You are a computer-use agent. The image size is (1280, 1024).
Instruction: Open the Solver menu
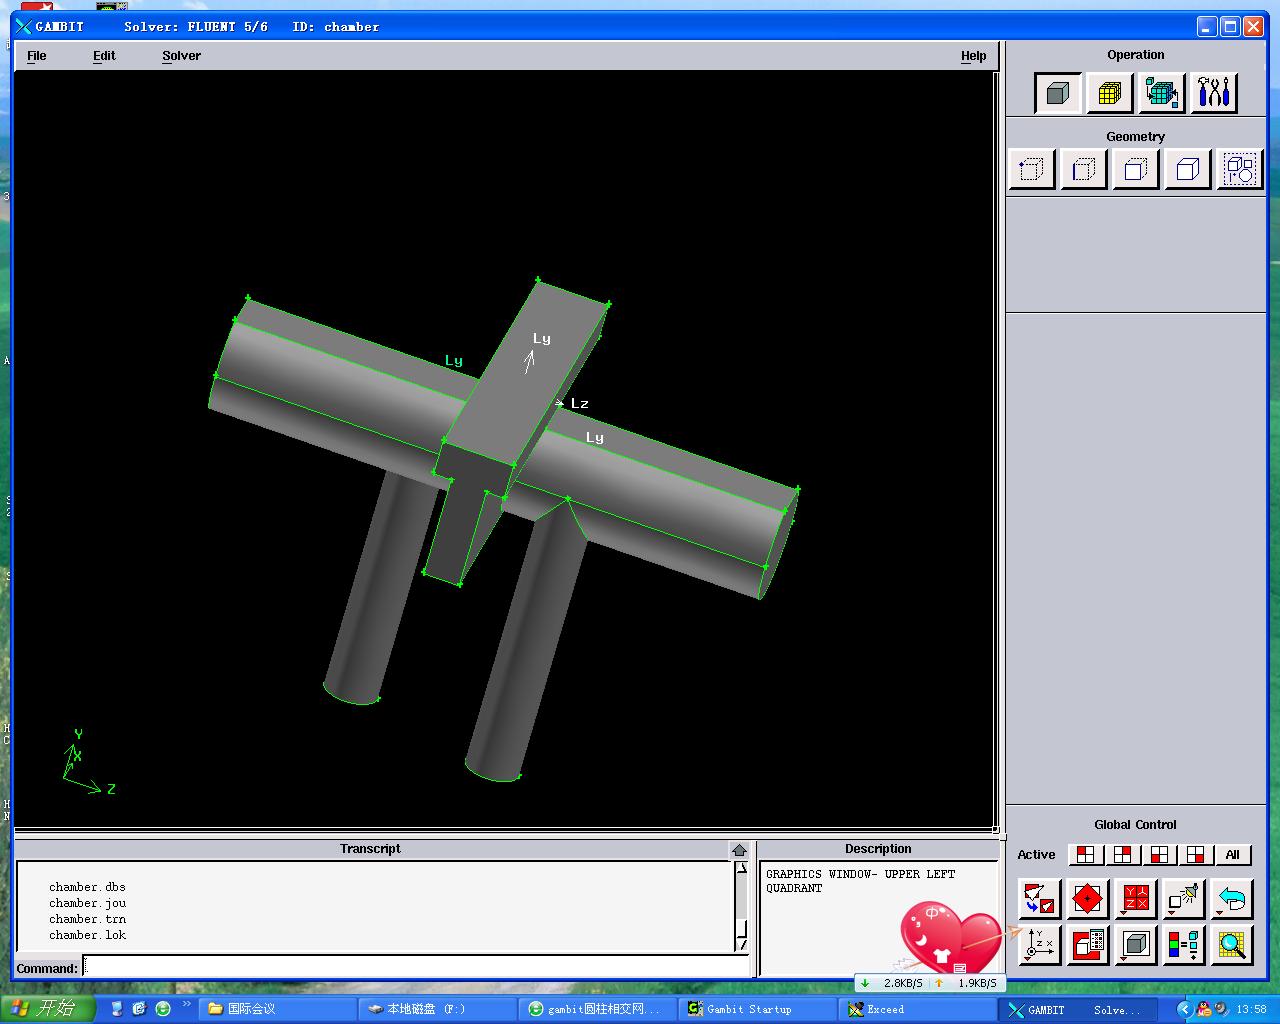pyautogui.click(x=181, y=56)
